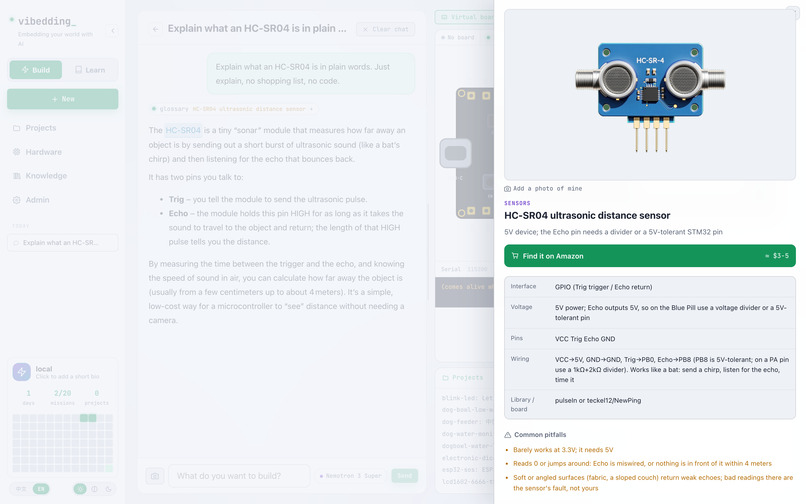Go back using the chat header arrow

click(x=155, y=29)
